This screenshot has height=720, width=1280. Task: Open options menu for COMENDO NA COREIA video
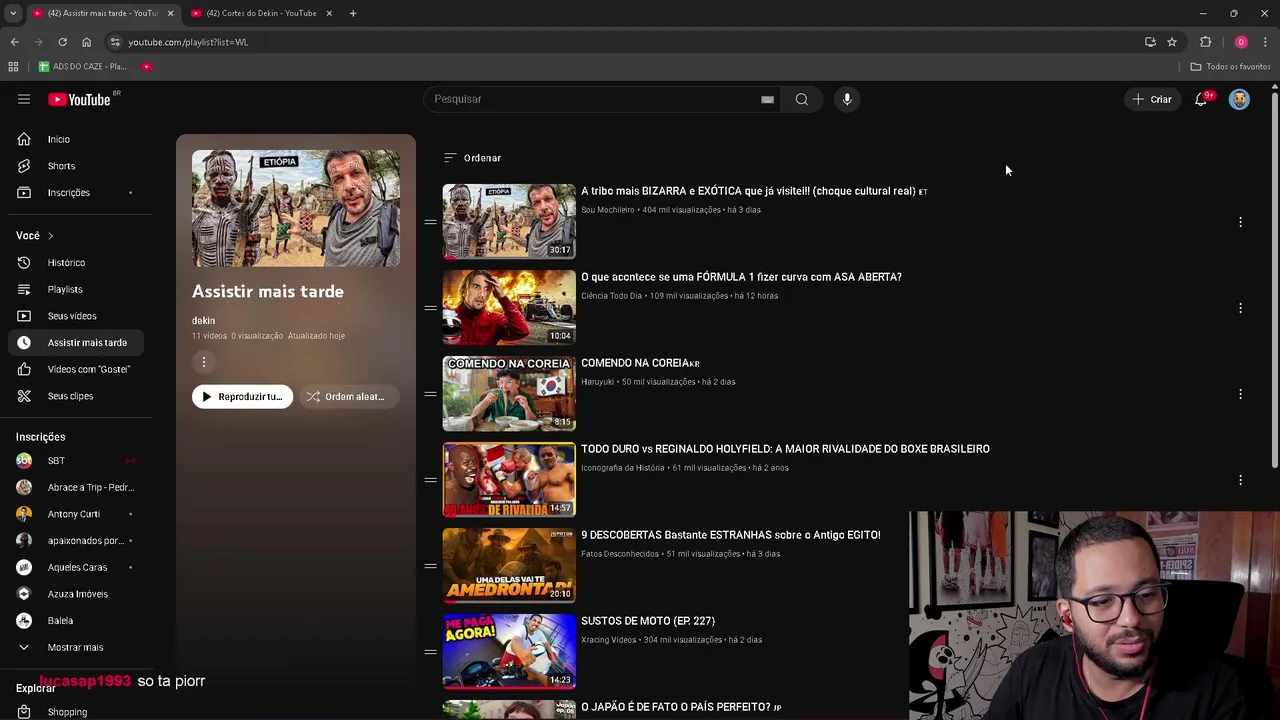point(1240,394)
